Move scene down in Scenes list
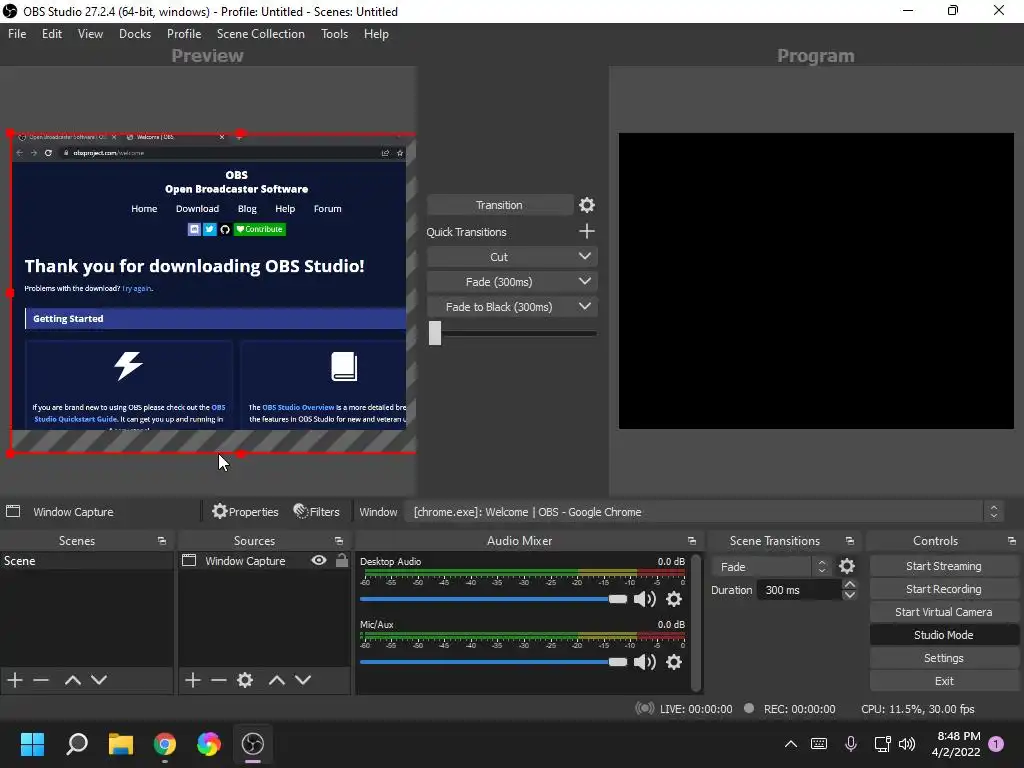The width and height of the screenshot is (1024, 768). click(x=99, y=680)
